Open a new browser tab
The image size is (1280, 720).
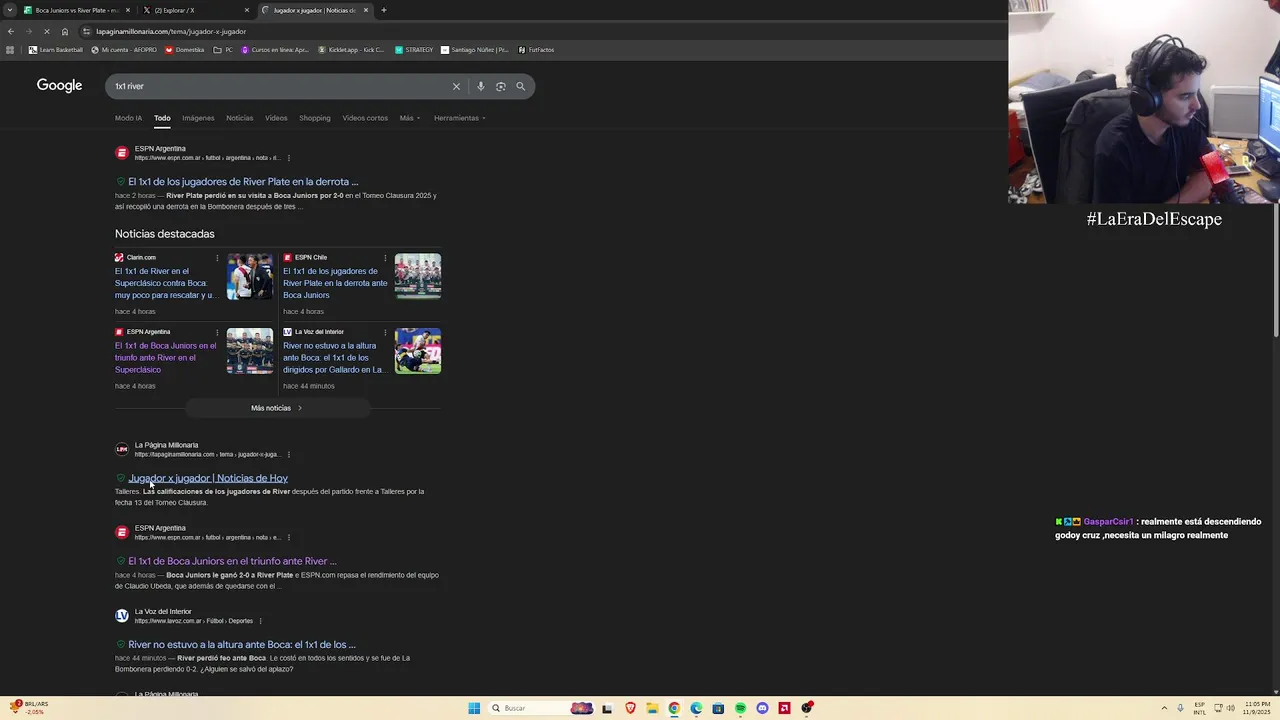click(x=383, y=10)
